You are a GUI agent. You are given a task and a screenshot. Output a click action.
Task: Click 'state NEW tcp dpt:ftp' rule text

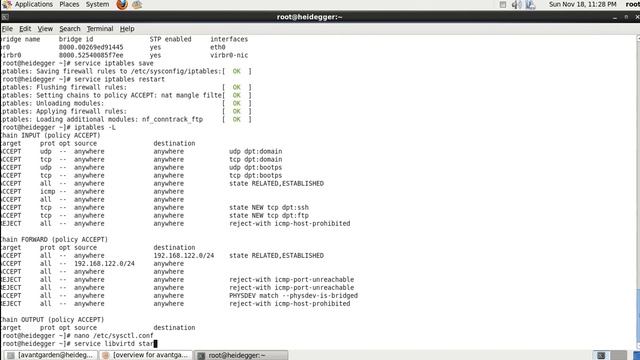point(269,216)
